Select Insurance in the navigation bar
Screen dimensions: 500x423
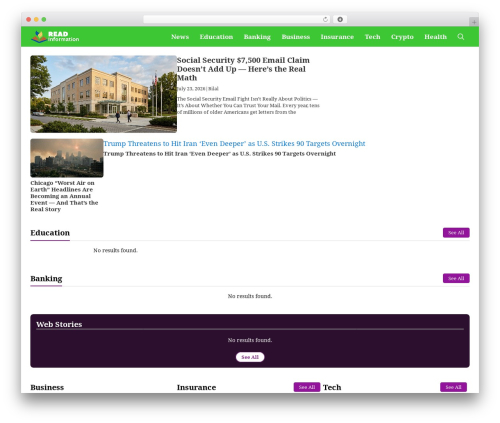[337, 37]
